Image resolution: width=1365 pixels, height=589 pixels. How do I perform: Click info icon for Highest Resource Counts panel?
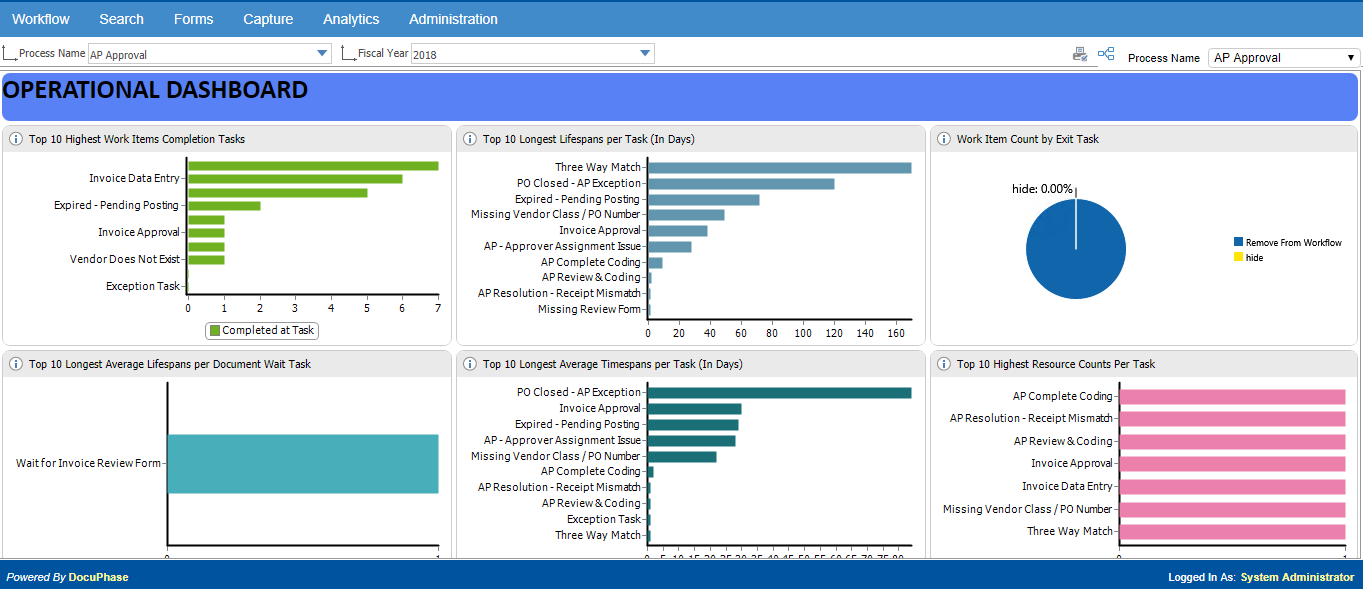(x=944, y=364)
